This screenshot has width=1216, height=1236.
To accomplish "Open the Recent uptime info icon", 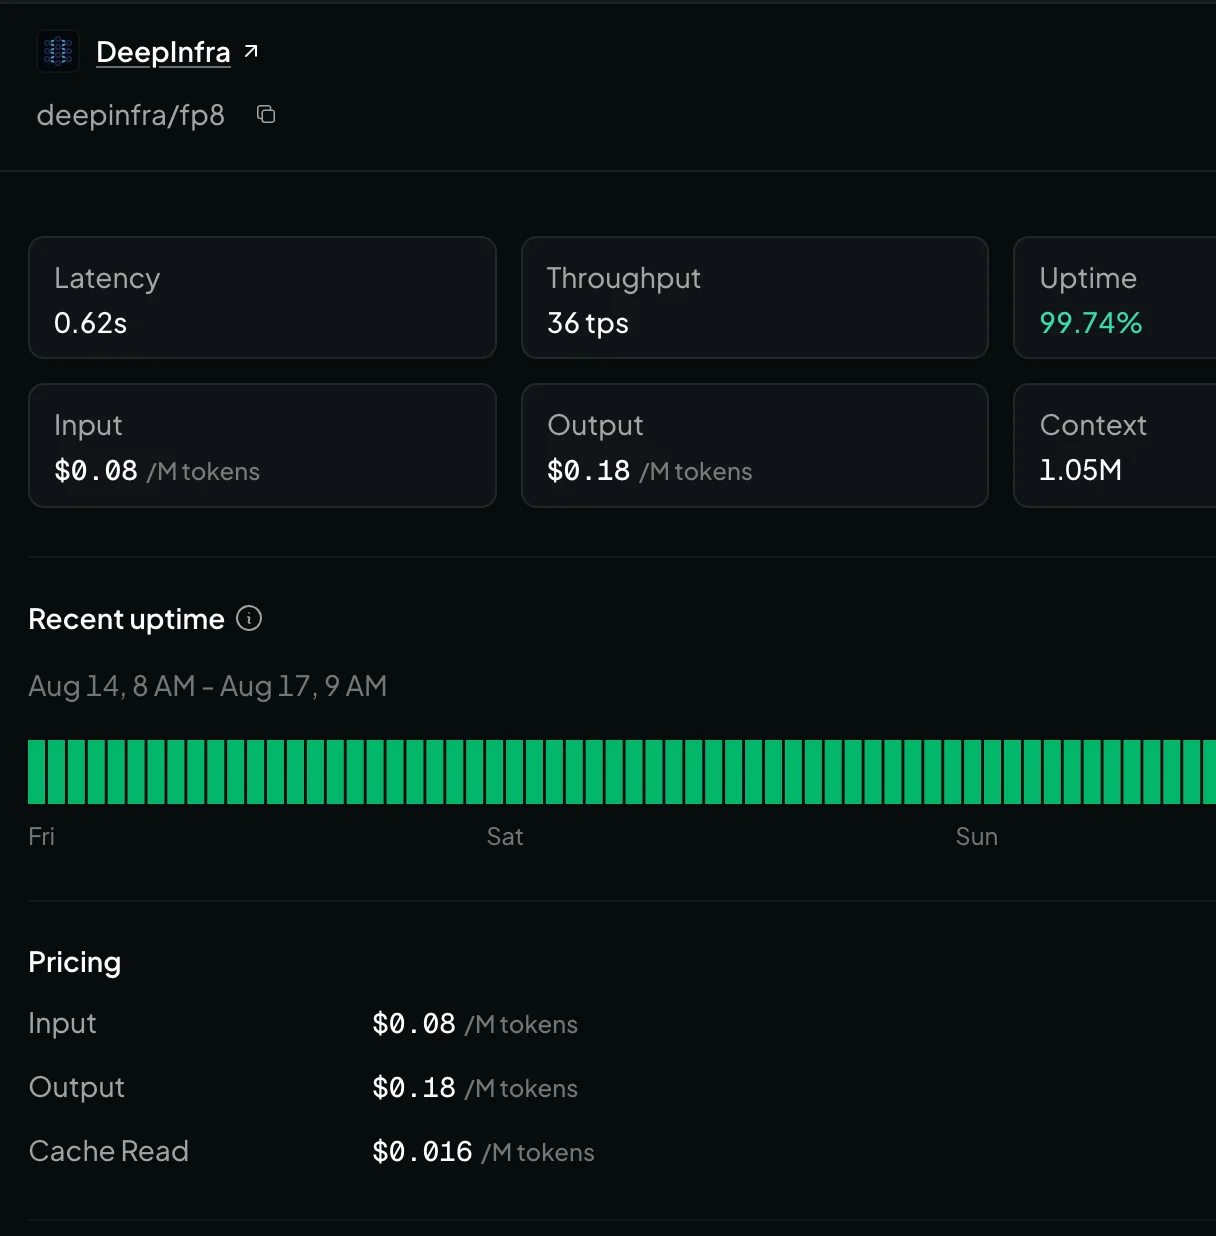I will [x=249, y=619].
